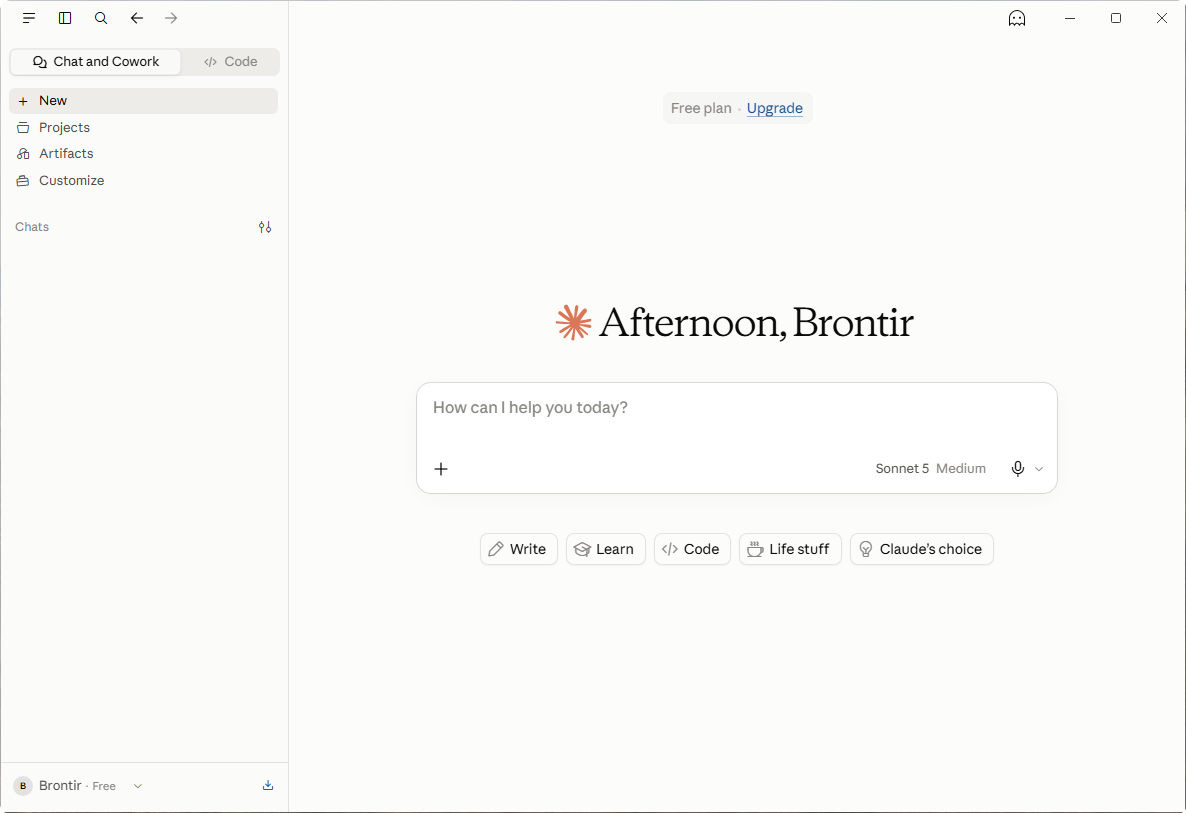Minimize the Claude window
Viewport: 1186px width, 813px height.
click(1070, 18)
